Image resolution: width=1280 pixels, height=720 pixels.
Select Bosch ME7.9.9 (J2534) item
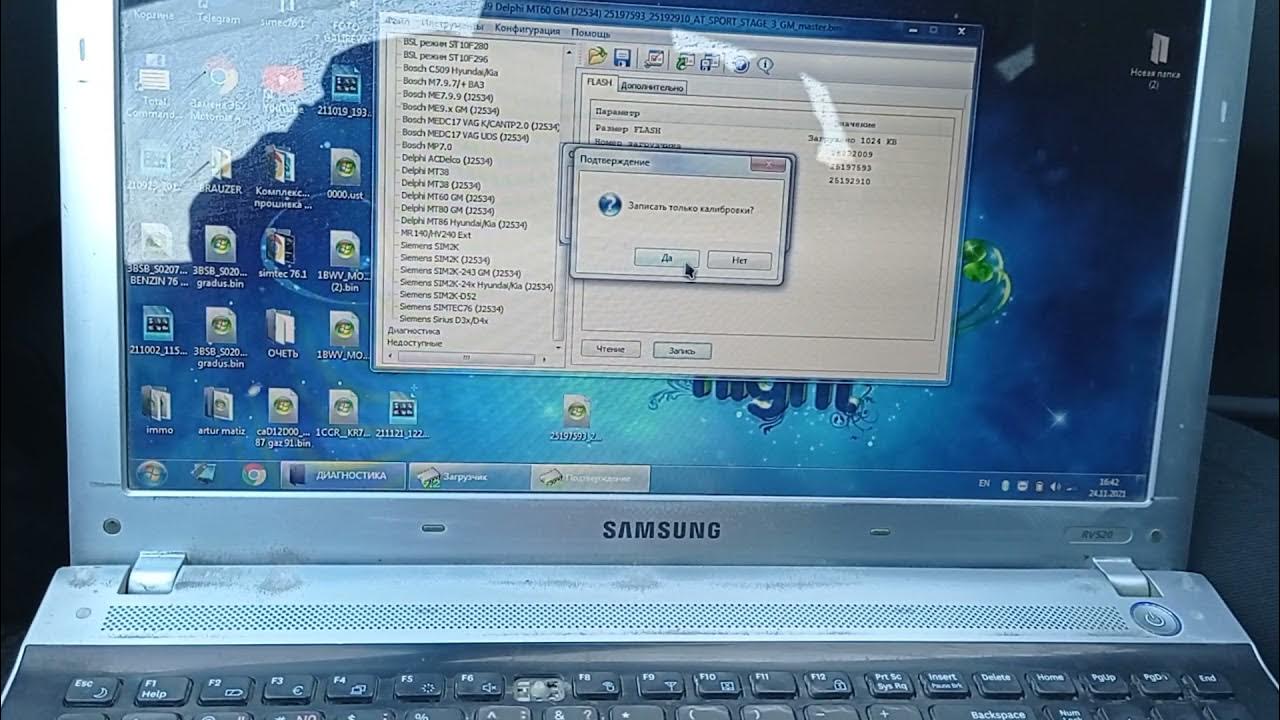pyautogui.click(x=450, y=95)
